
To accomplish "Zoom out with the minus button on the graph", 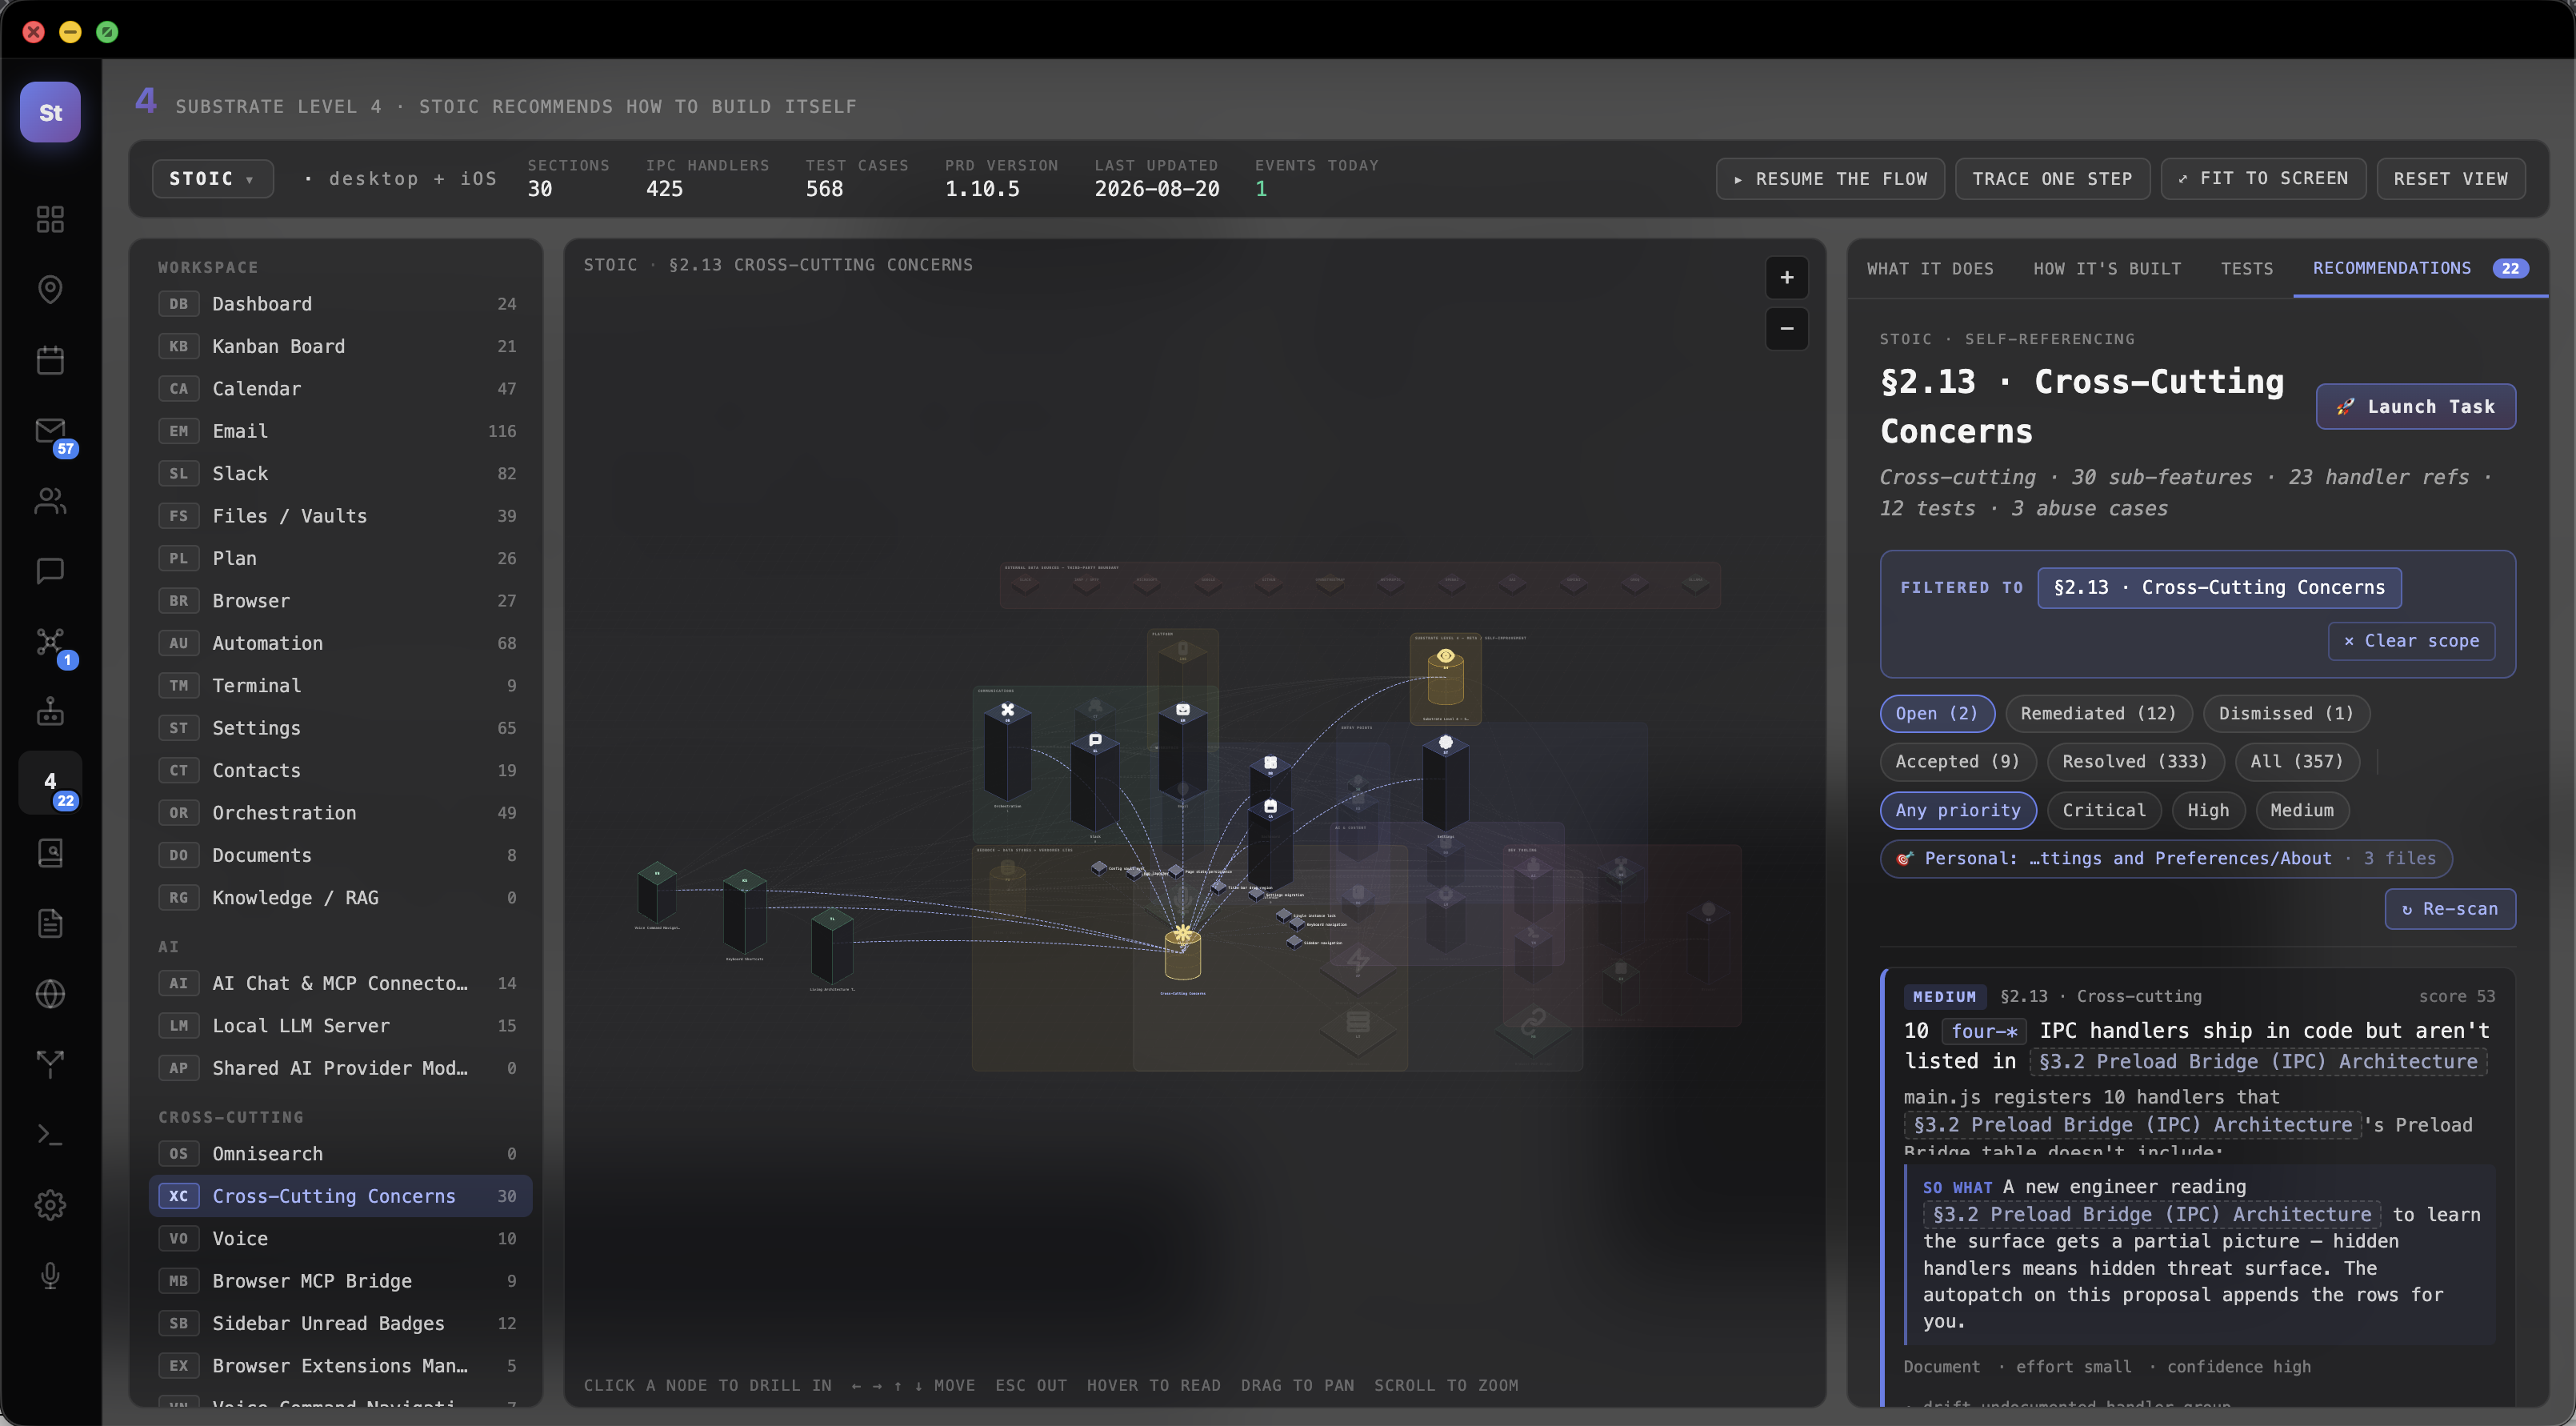I will tap(1786, 329).
